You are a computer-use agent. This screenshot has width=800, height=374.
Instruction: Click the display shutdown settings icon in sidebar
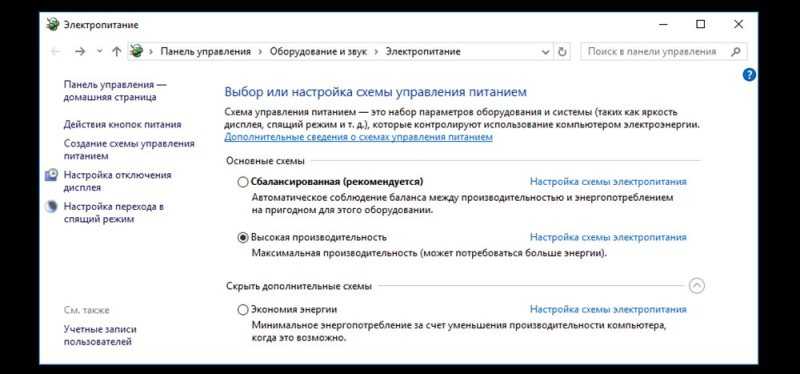tap(52, 176)
